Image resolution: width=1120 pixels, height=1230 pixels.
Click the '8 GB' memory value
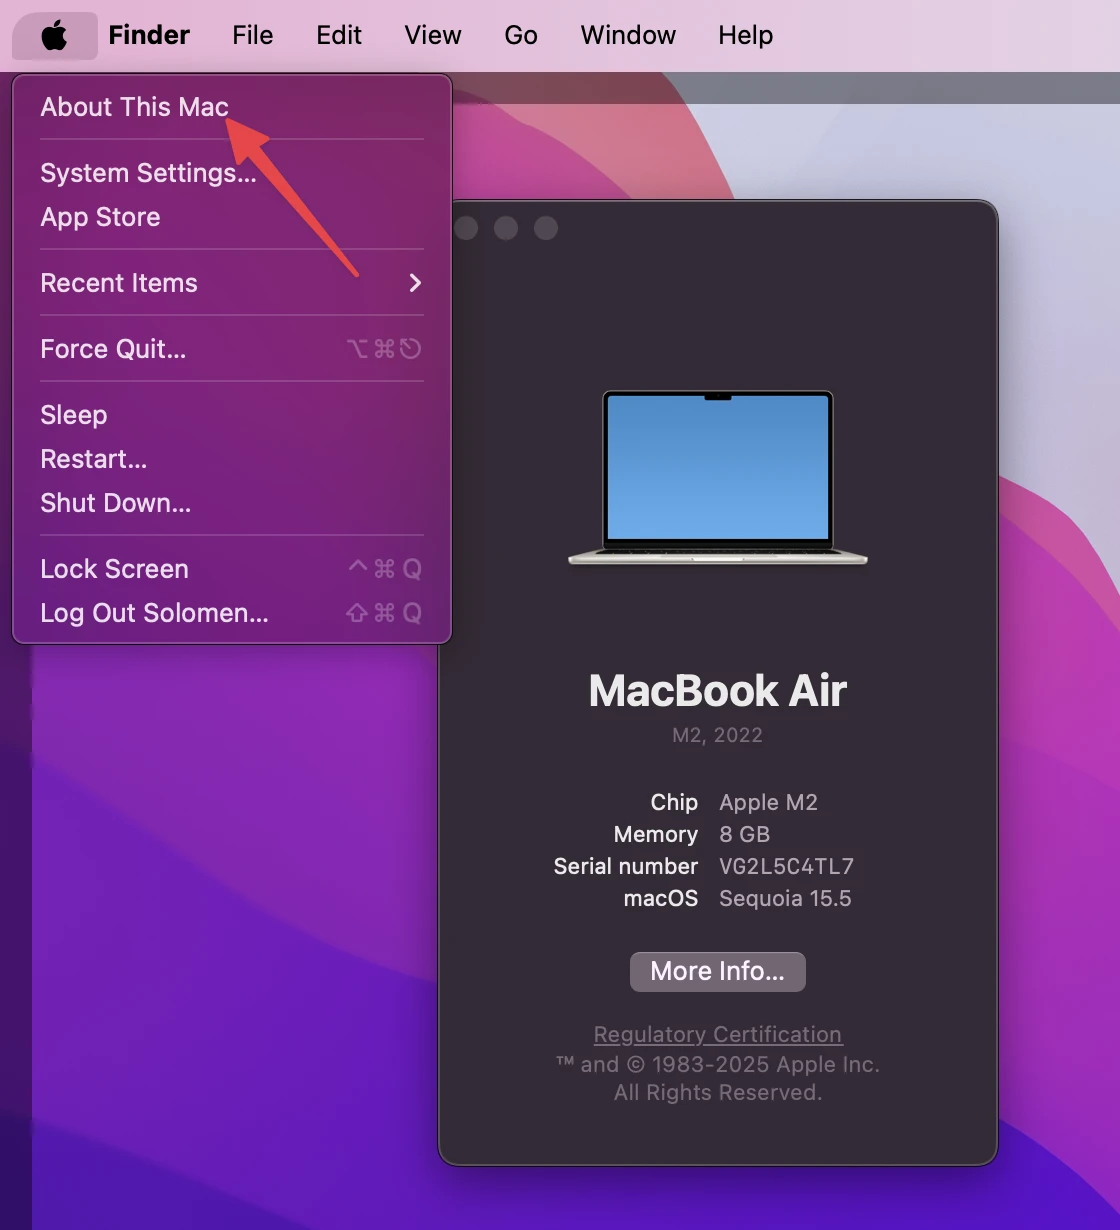[x=744, y=834]
